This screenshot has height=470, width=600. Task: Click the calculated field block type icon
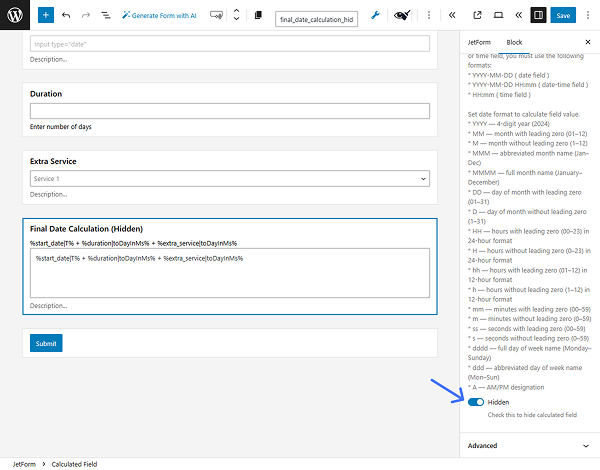pyautogui.click(x=216, y=15)
